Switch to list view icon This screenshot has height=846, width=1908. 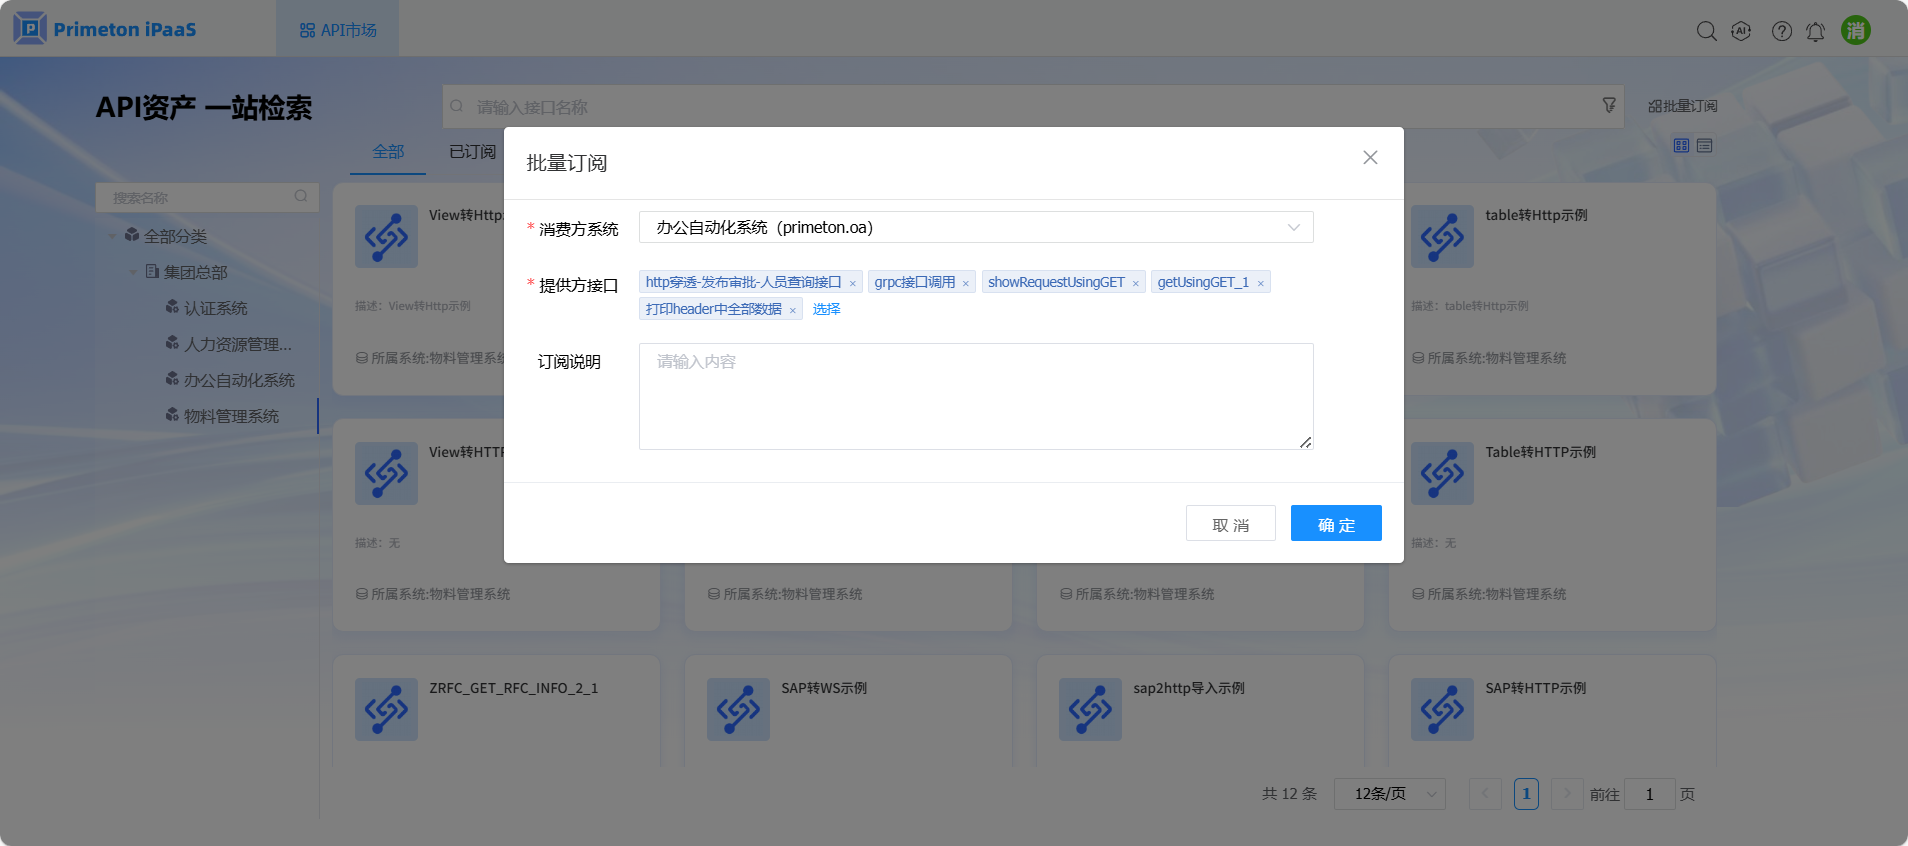point(1705,146)
